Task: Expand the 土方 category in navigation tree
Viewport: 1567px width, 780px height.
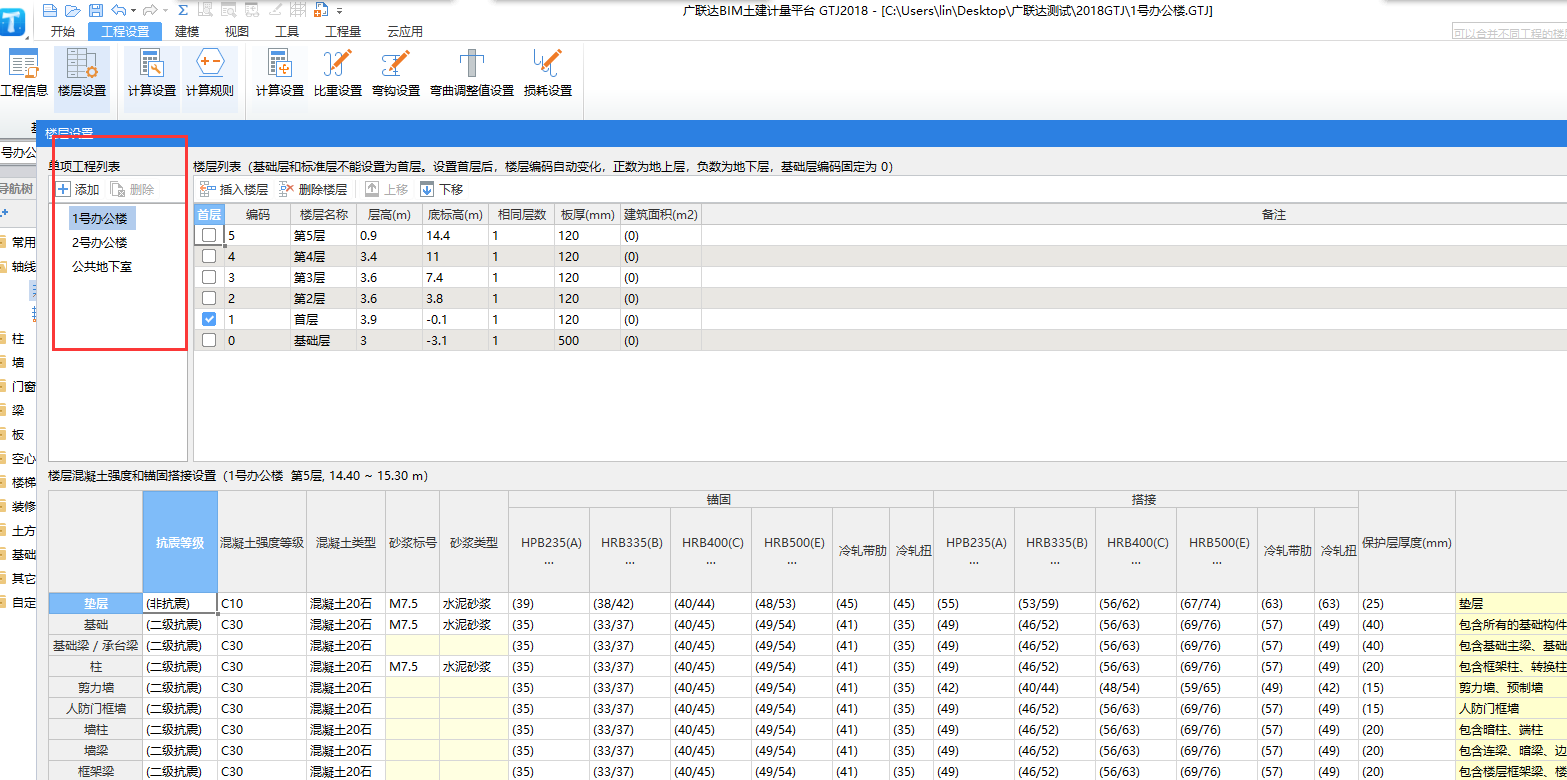Action: pyautogui.click(x=18, y=530)
